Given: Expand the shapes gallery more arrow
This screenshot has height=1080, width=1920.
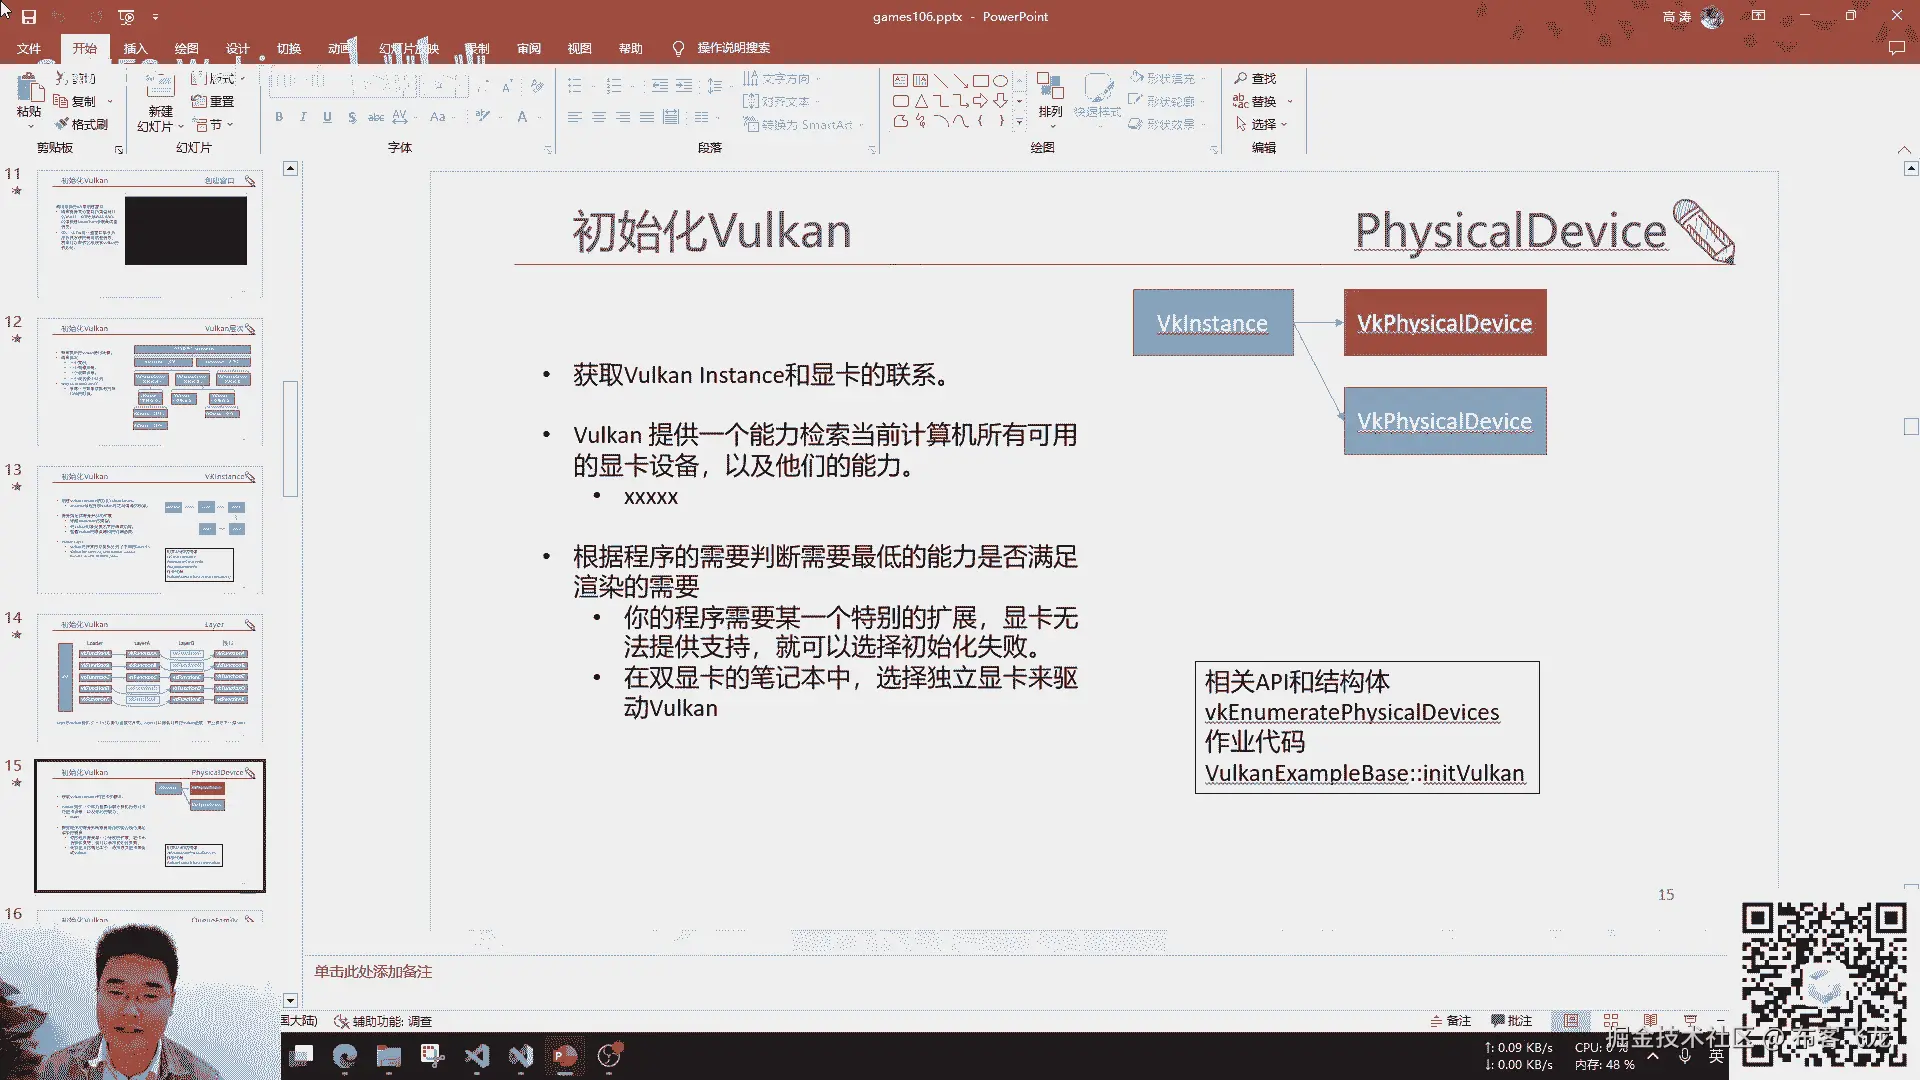Looking at the screenshot, I should (1019, 122).
